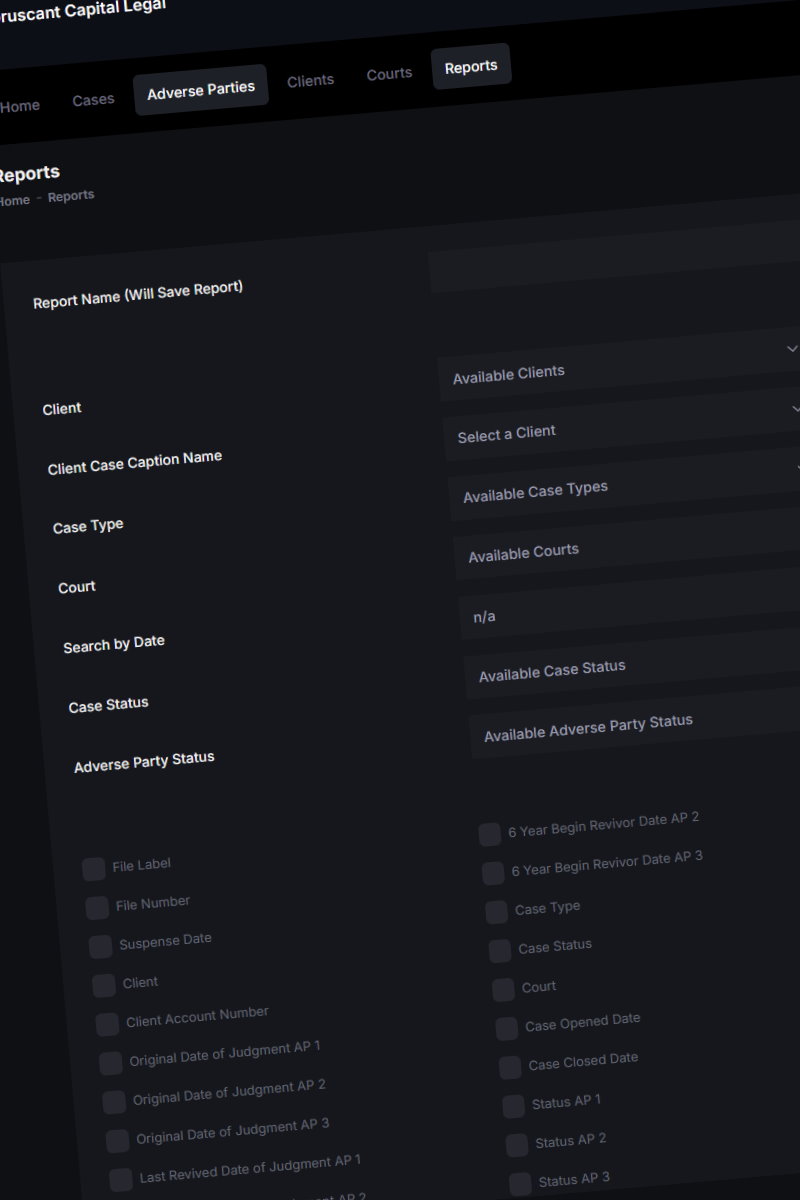This screenshot has width=800, height=1200.
Task: Select the Case Opened Date checkbox
Action: click(x=507, y=1029)
